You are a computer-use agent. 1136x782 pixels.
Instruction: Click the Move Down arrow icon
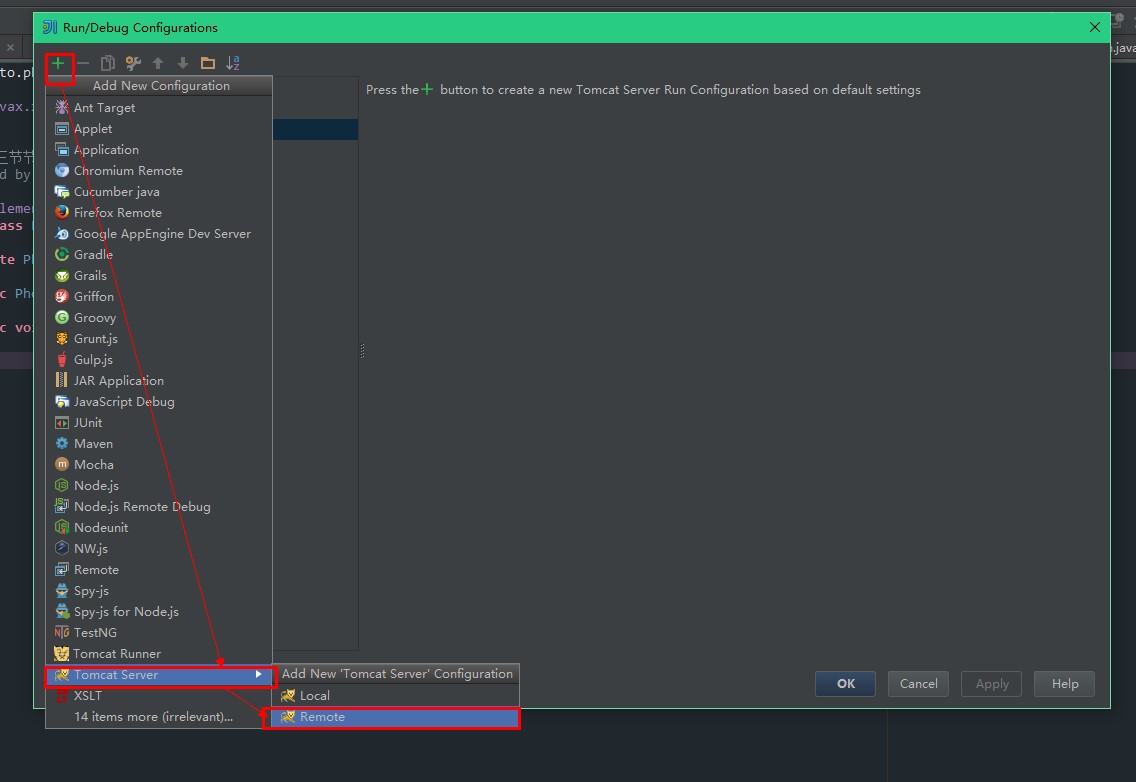pyautogui.click(x=183, y=63)
